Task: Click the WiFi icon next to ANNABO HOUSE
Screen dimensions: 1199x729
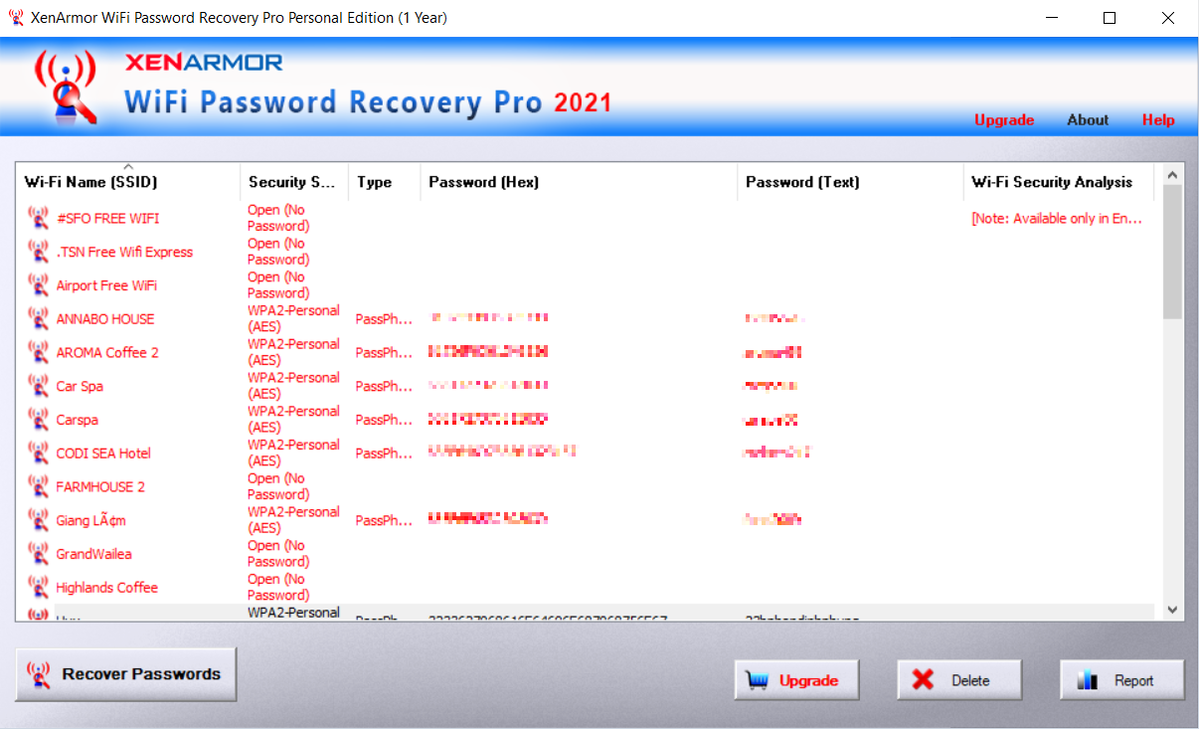Action: (38, 319)
